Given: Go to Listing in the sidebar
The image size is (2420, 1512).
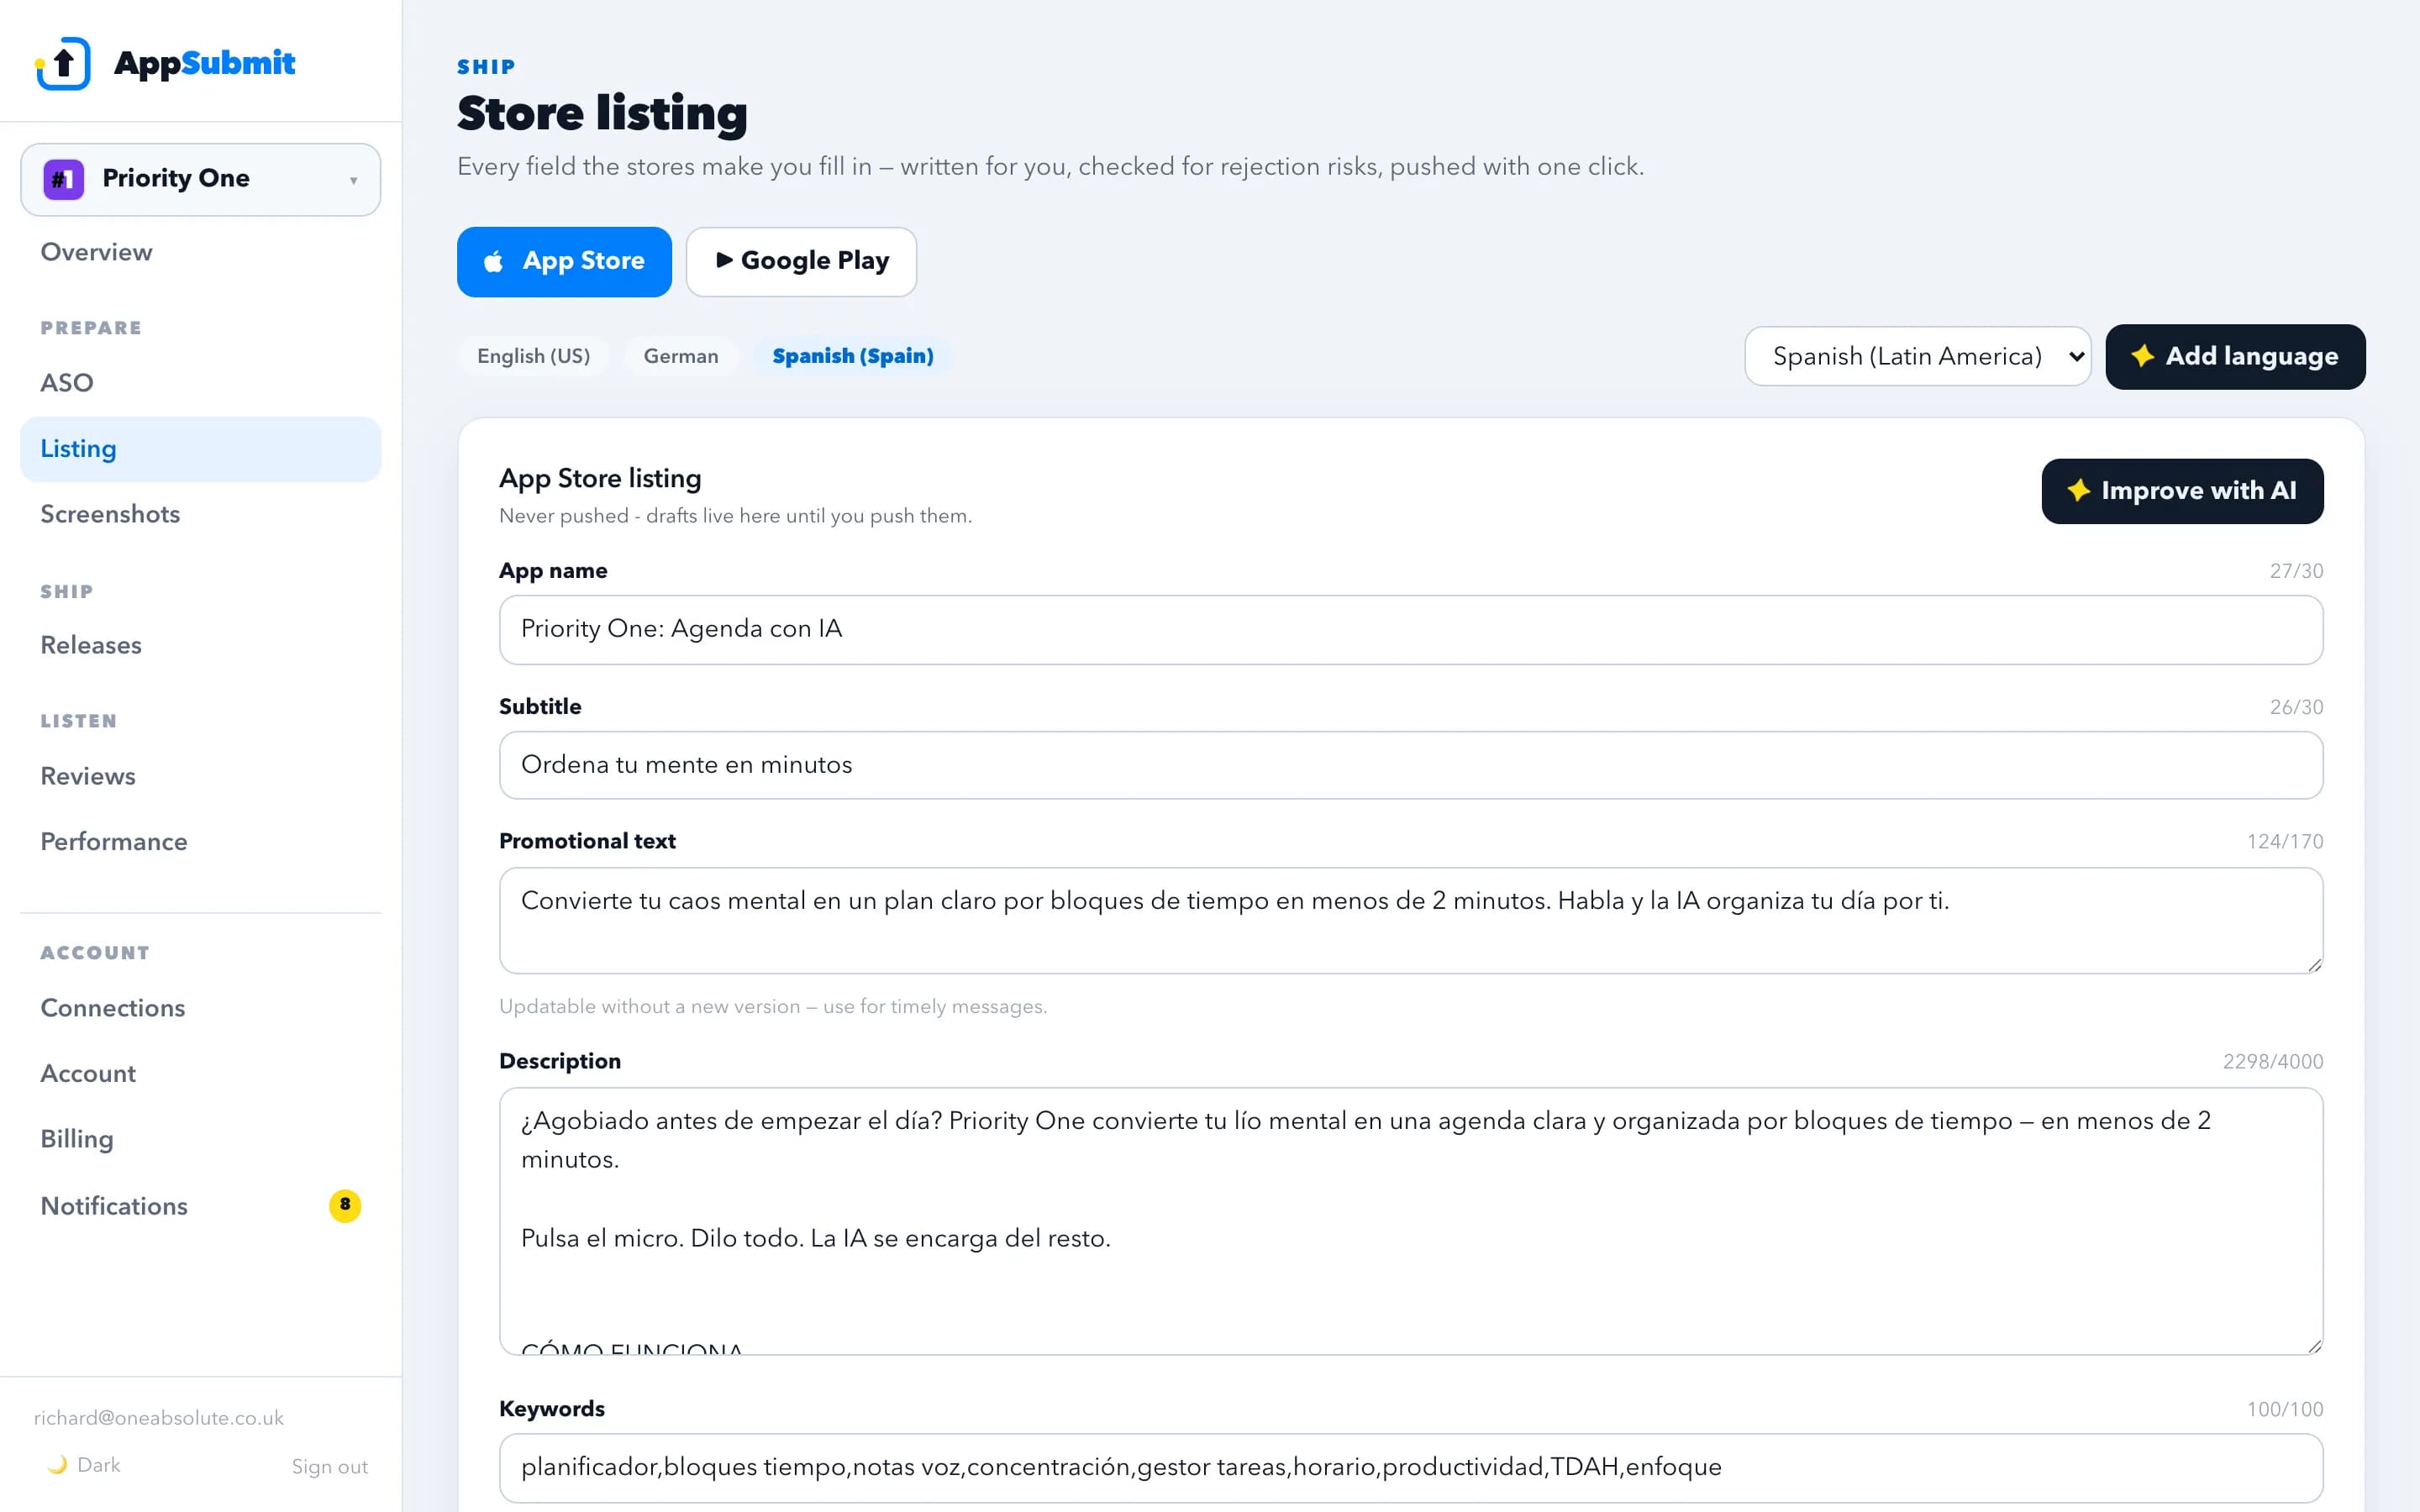Looking at the screenshot, I should coord(201,449).
